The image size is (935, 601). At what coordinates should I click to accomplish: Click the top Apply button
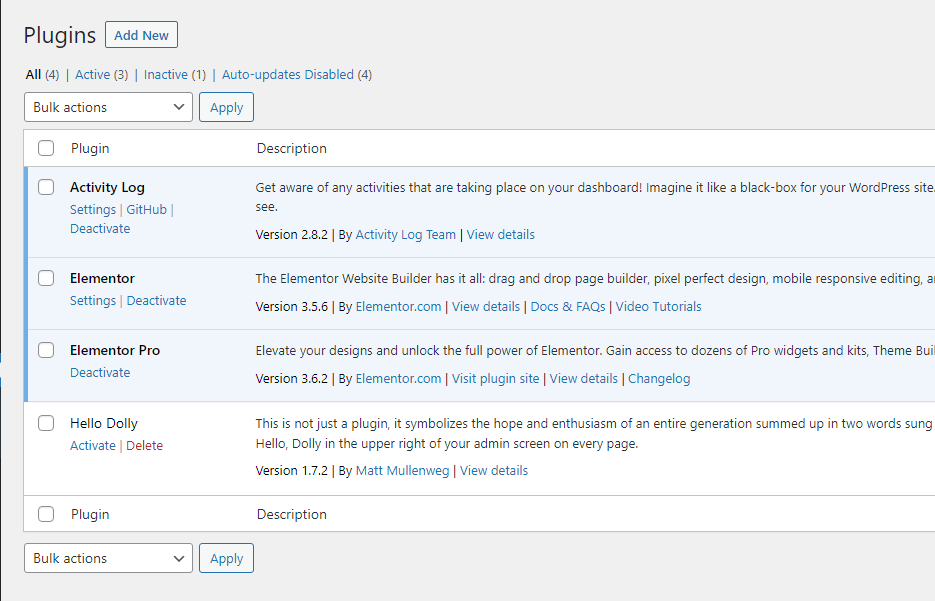pos(227,107)
